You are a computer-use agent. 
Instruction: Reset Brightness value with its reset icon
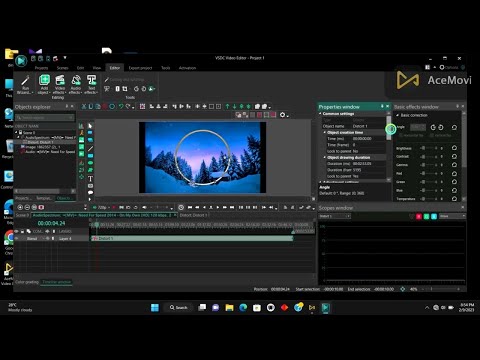(x=454, y=148)
